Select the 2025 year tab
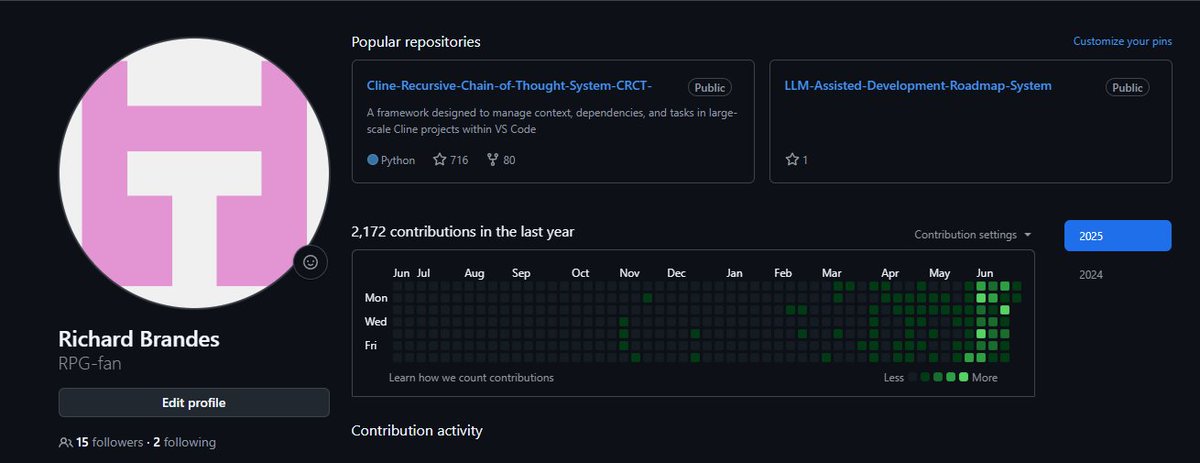Screen dimensions: 1200x463 pos(1117,235)
